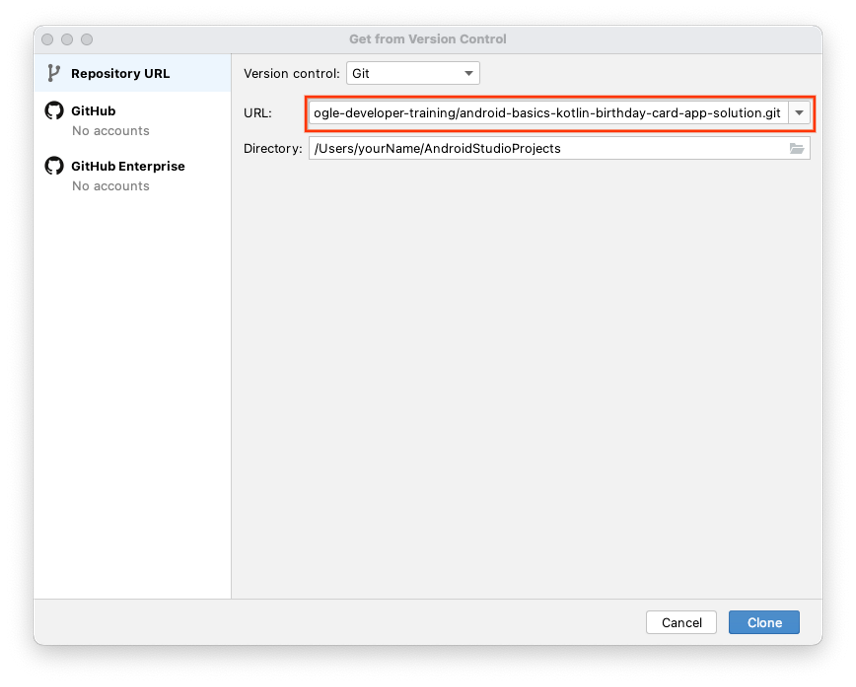Click the rightmost zoom window control
Viewport: 856px width, 687px height.
coord(87,39)
